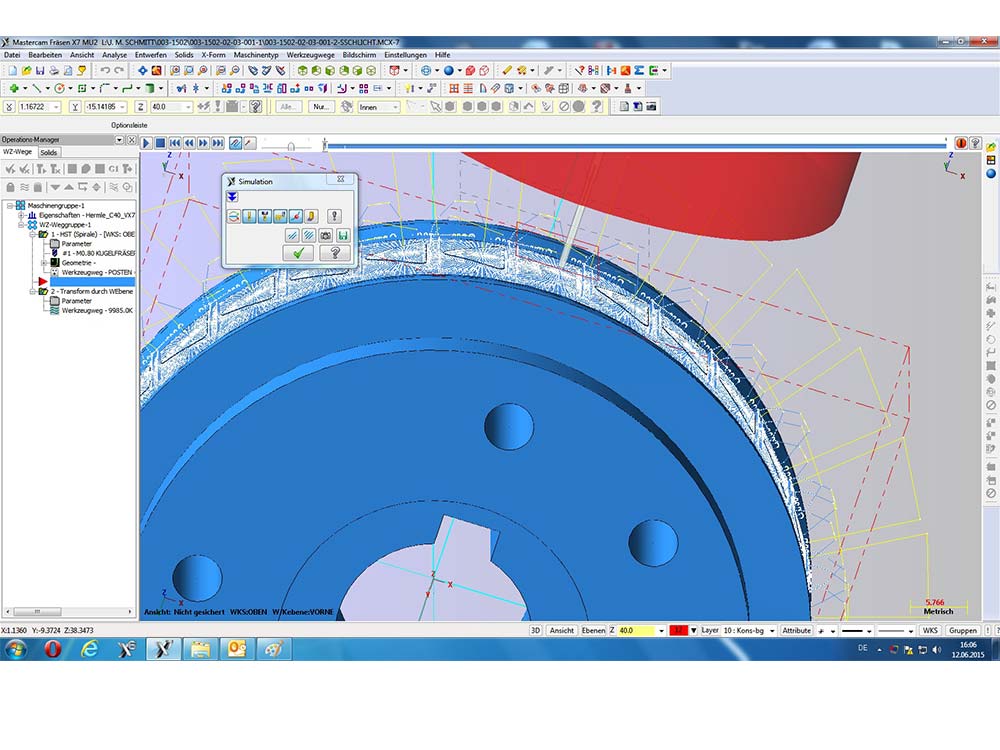Toggle the 3D mode button in status bar

coord(535,631)
